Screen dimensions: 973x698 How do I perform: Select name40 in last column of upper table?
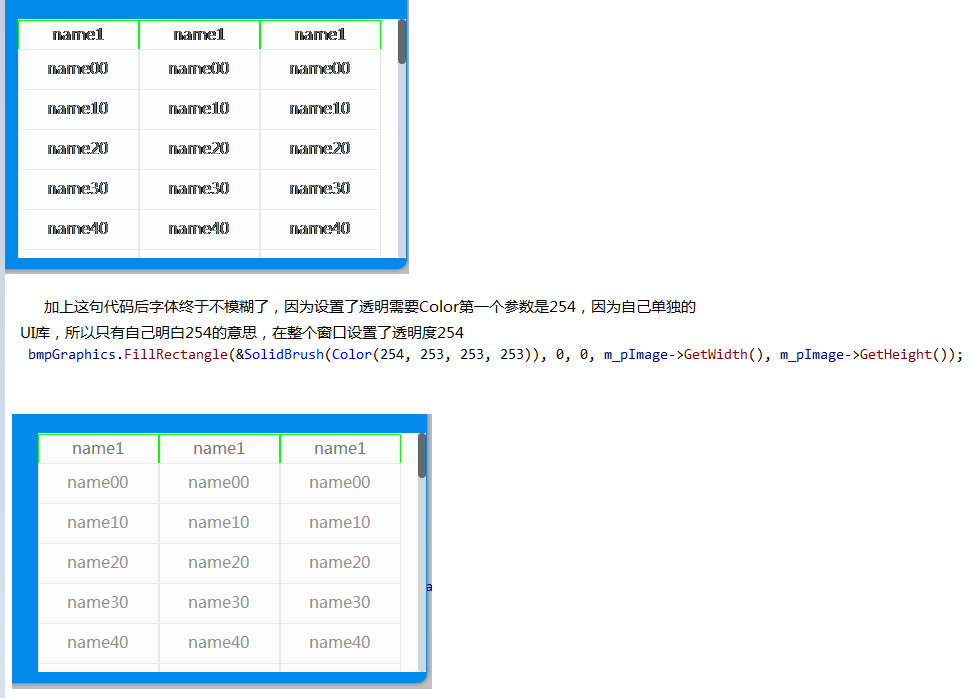coord(320,229)
